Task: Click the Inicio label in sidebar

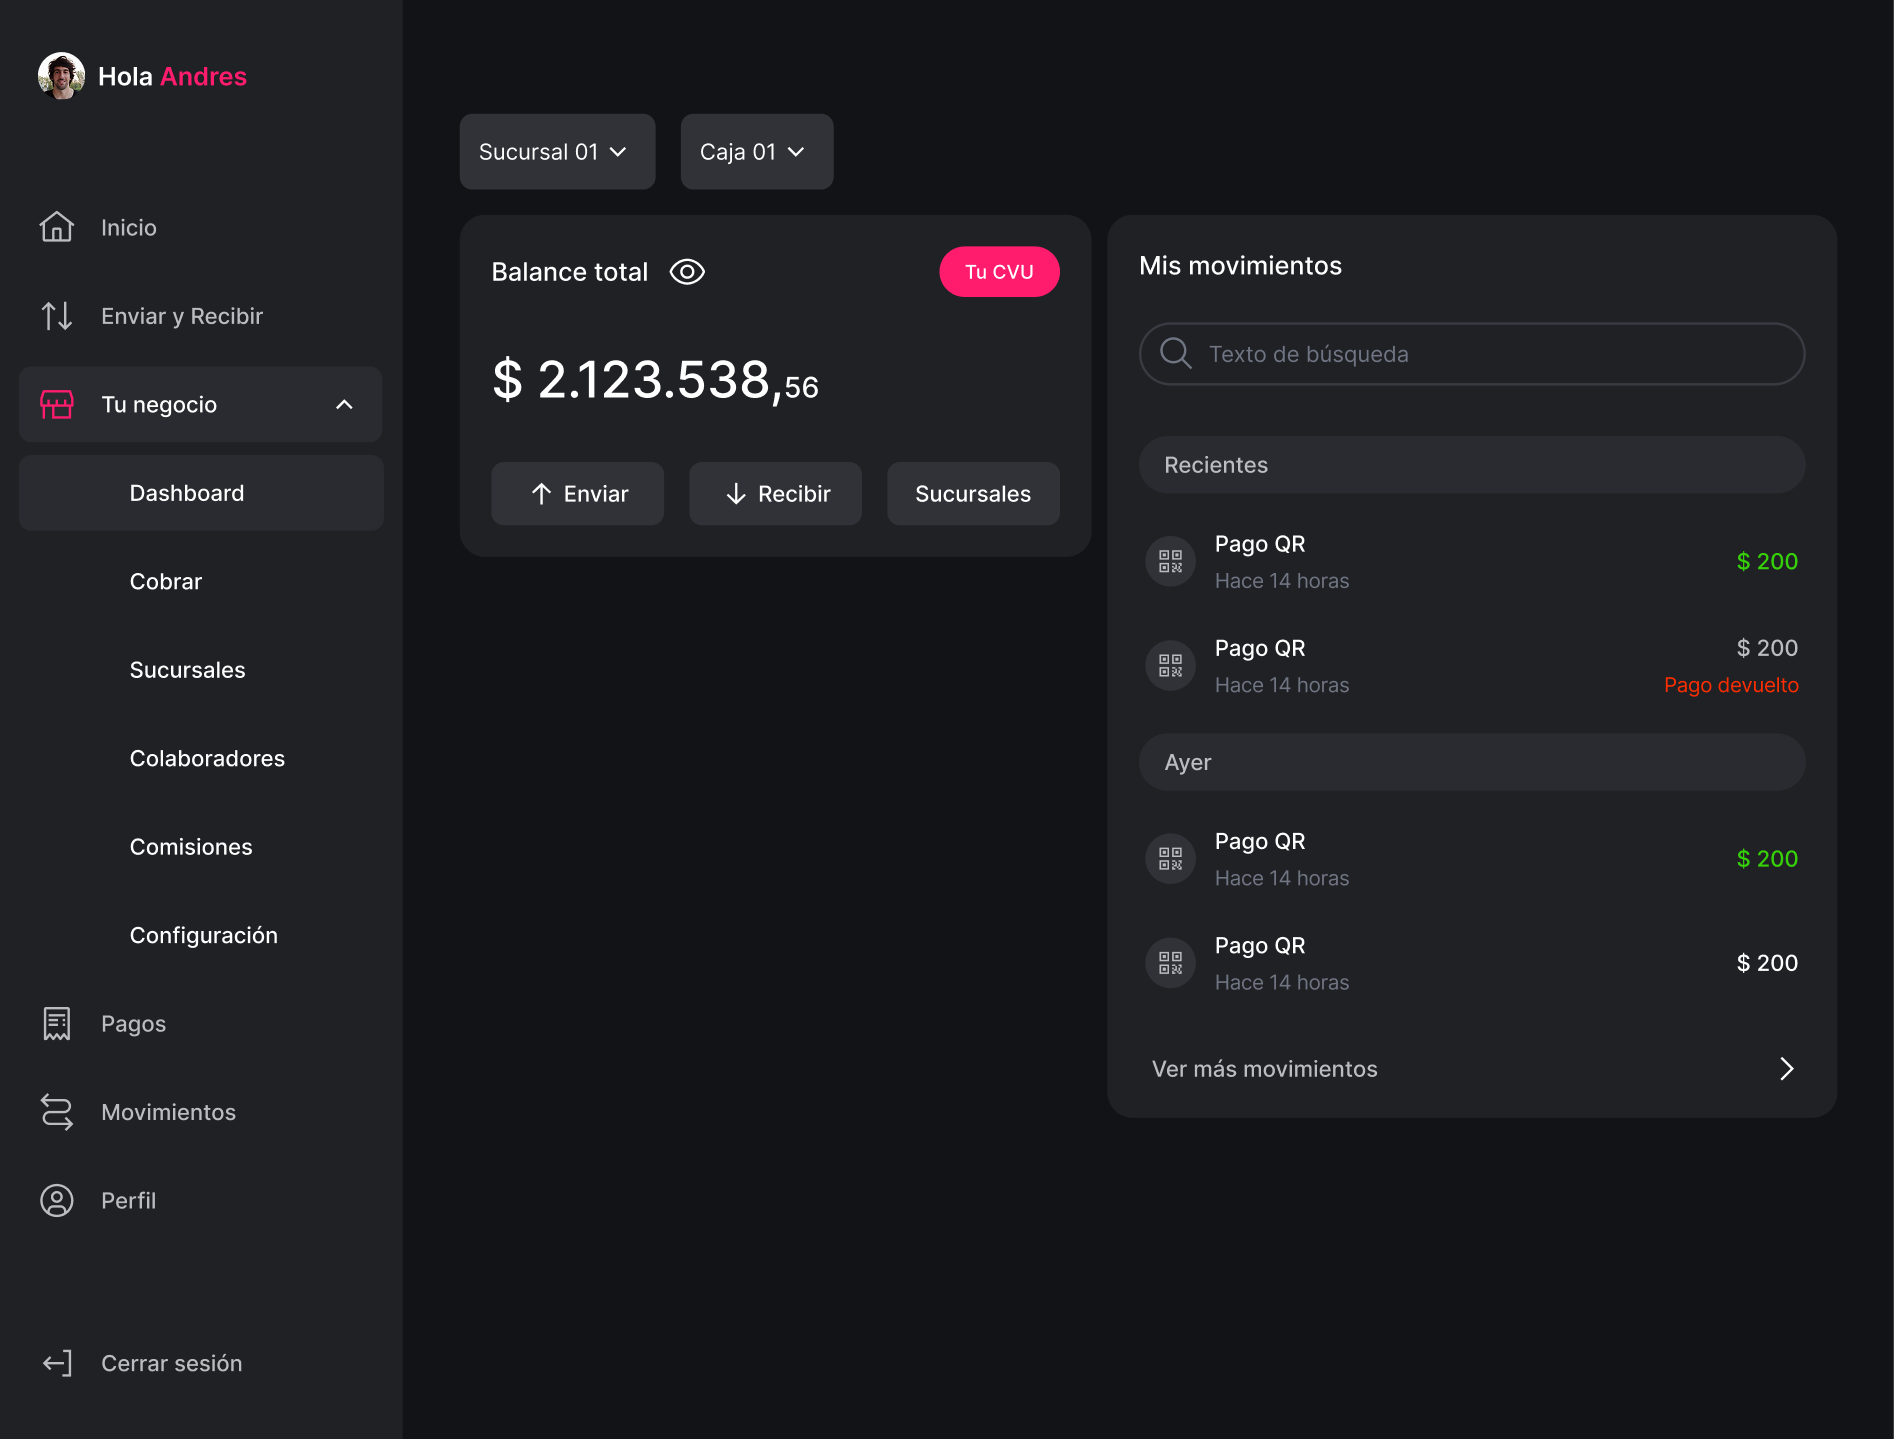Action: (x=129, y=228)
